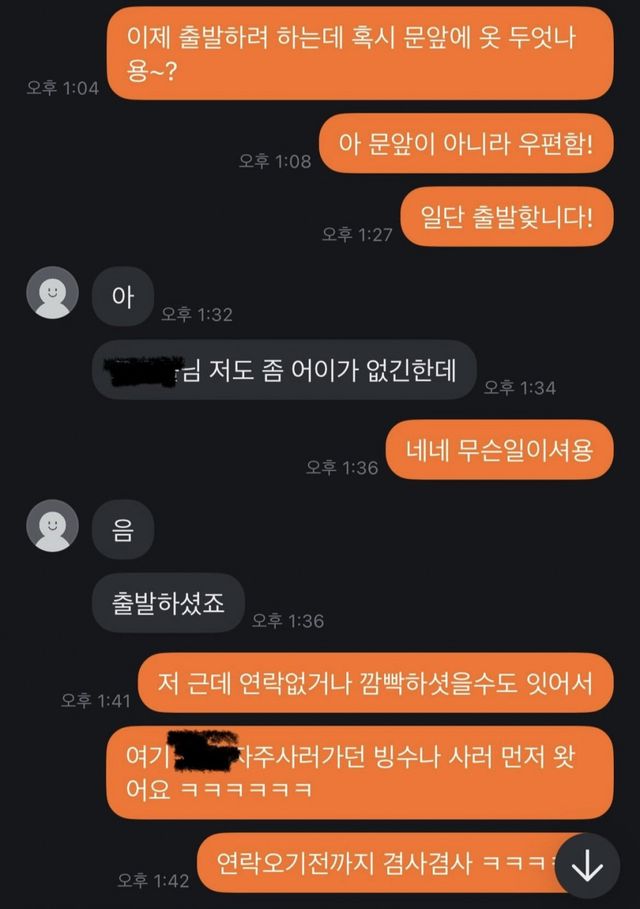
Task: Select the '이제 출발하려 하는데' orange message bubble
Action: (360, 53)
